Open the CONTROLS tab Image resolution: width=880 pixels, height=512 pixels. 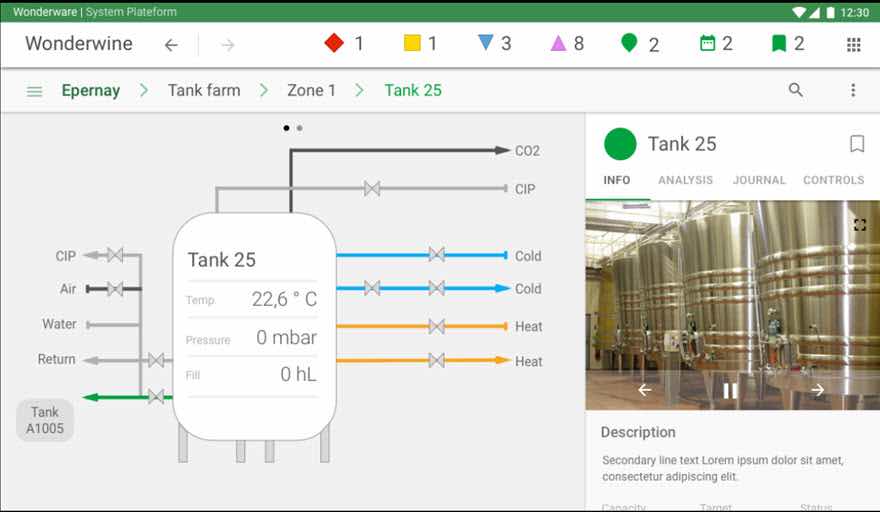[x=833, y=180]
